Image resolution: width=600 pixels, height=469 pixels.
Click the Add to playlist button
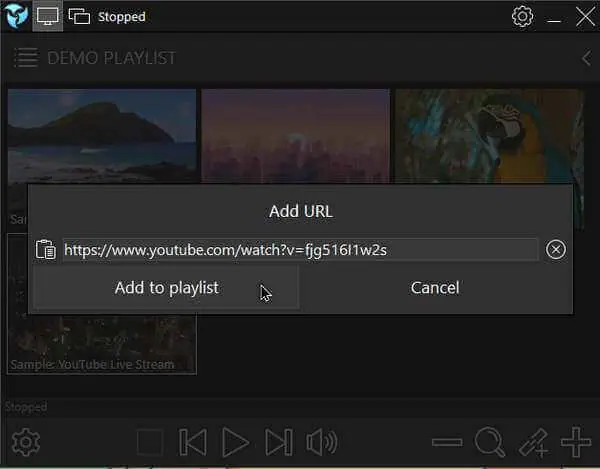click(166, 288)
